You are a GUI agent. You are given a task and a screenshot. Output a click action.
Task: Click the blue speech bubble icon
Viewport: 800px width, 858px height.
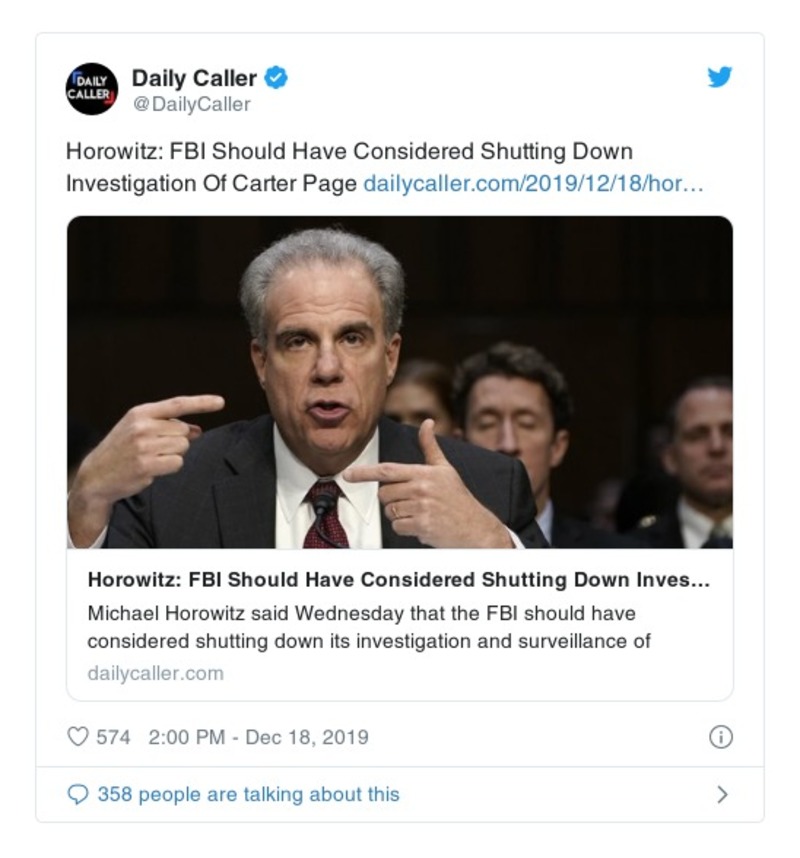pyautogui.click(x=78, y=794)
